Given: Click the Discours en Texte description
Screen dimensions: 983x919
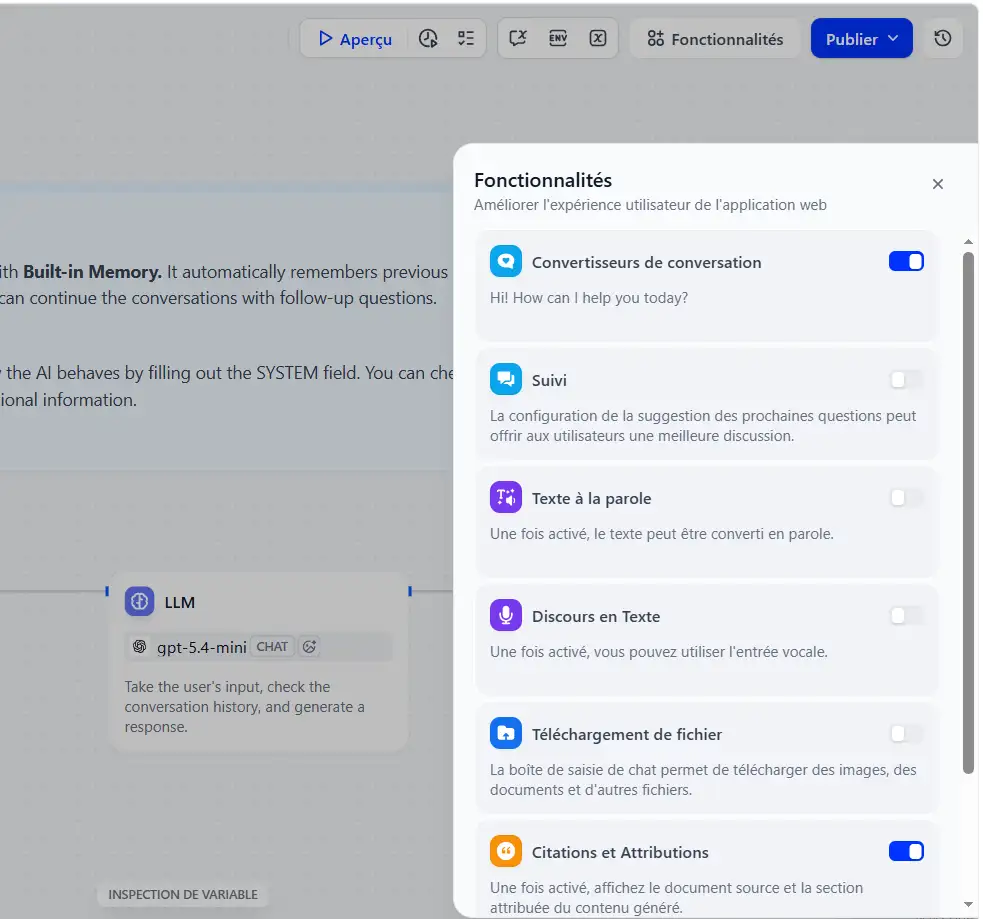Looking at the screenshot, I should point(658,652).
